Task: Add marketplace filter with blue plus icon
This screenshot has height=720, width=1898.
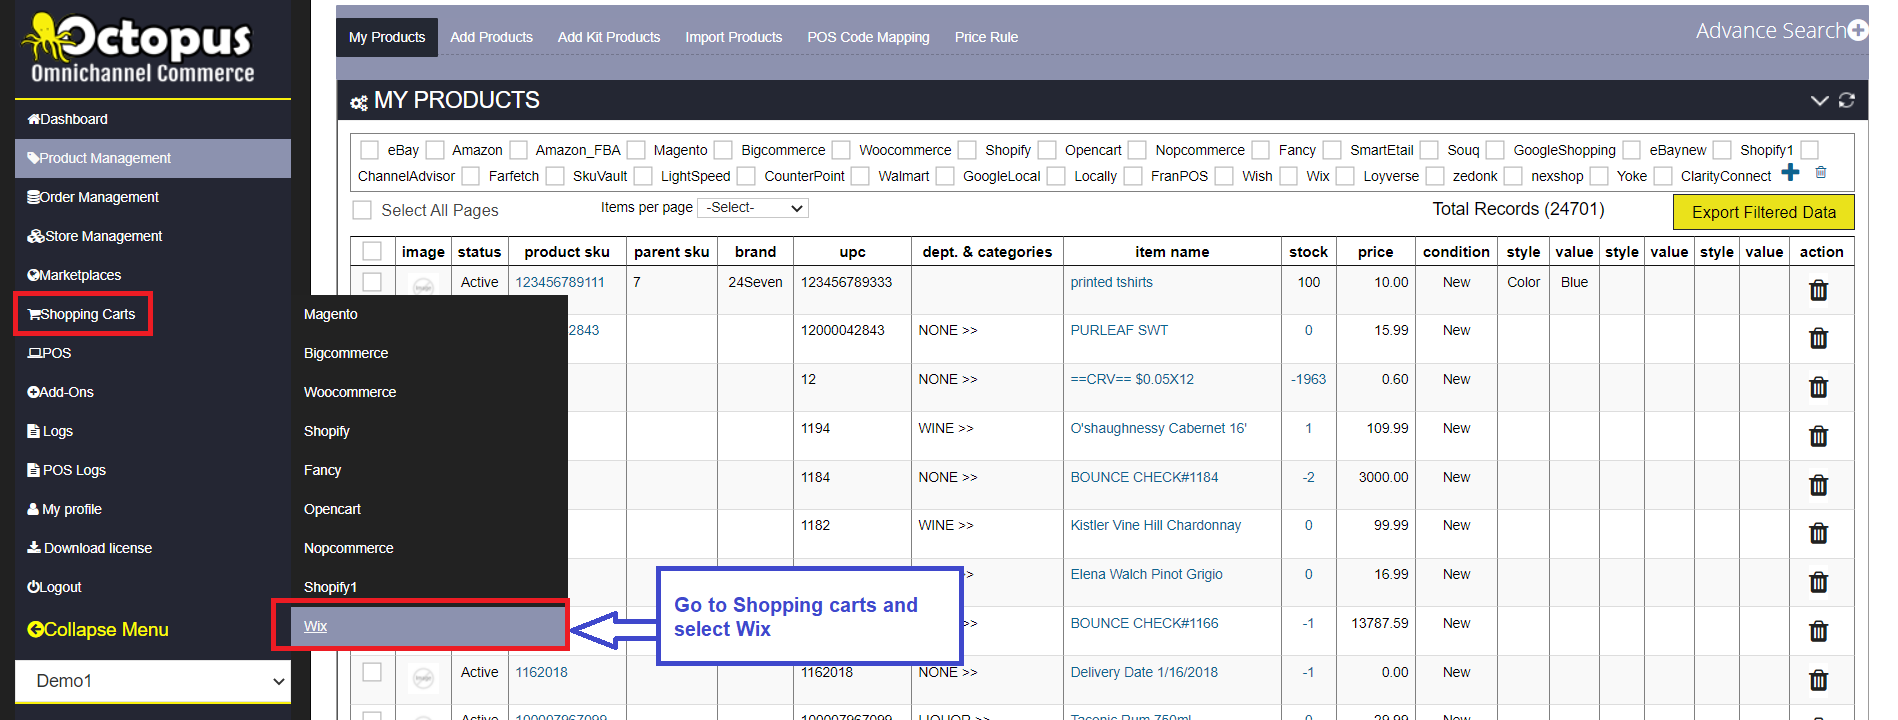Action: click(1790, 173)
